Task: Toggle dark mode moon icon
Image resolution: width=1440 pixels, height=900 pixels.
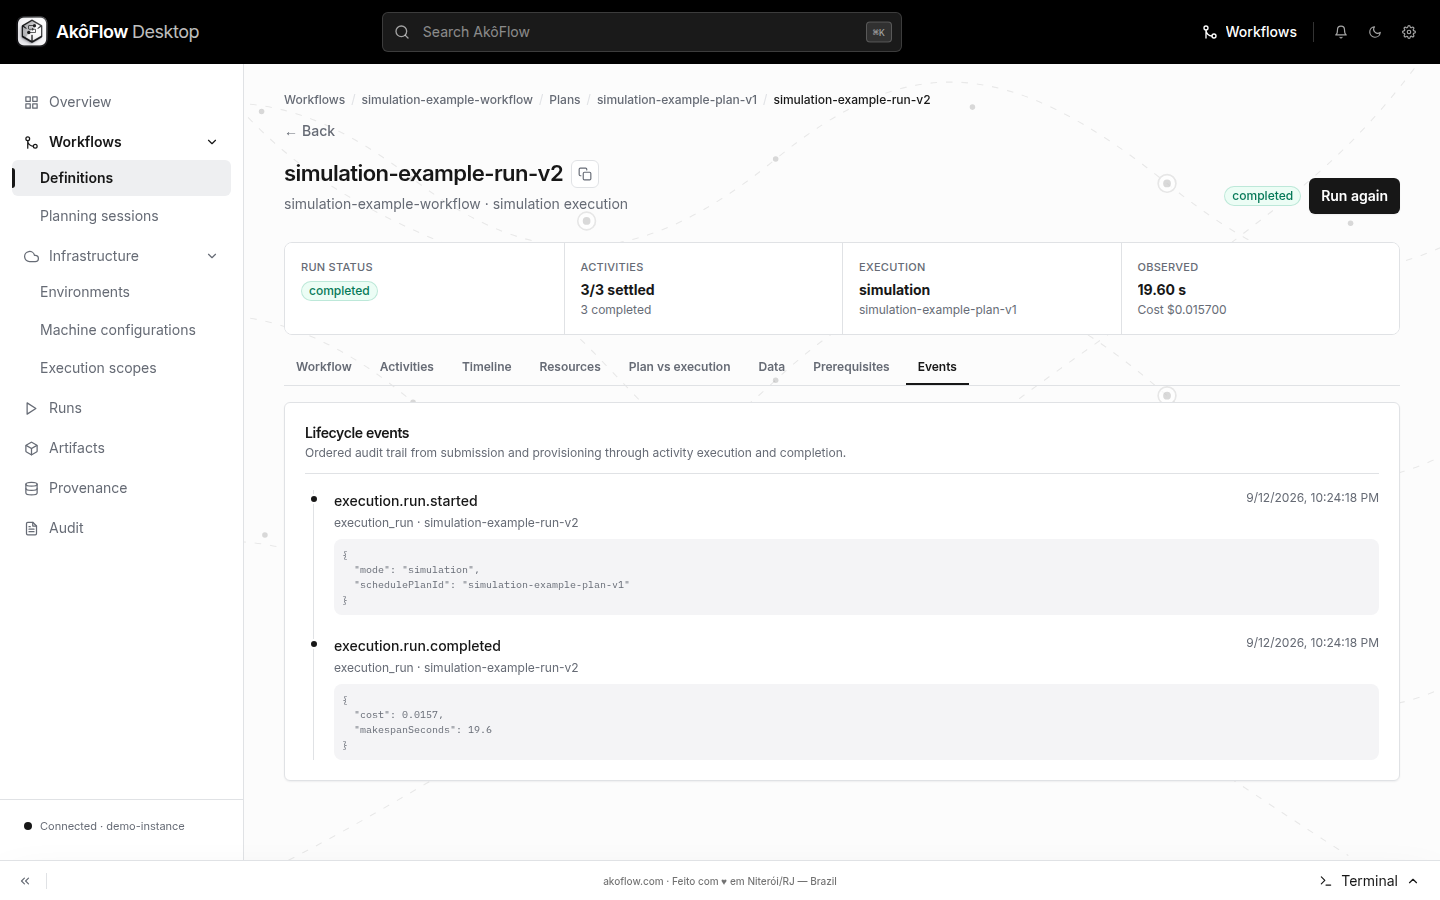Action: [x=1375, y=32]
